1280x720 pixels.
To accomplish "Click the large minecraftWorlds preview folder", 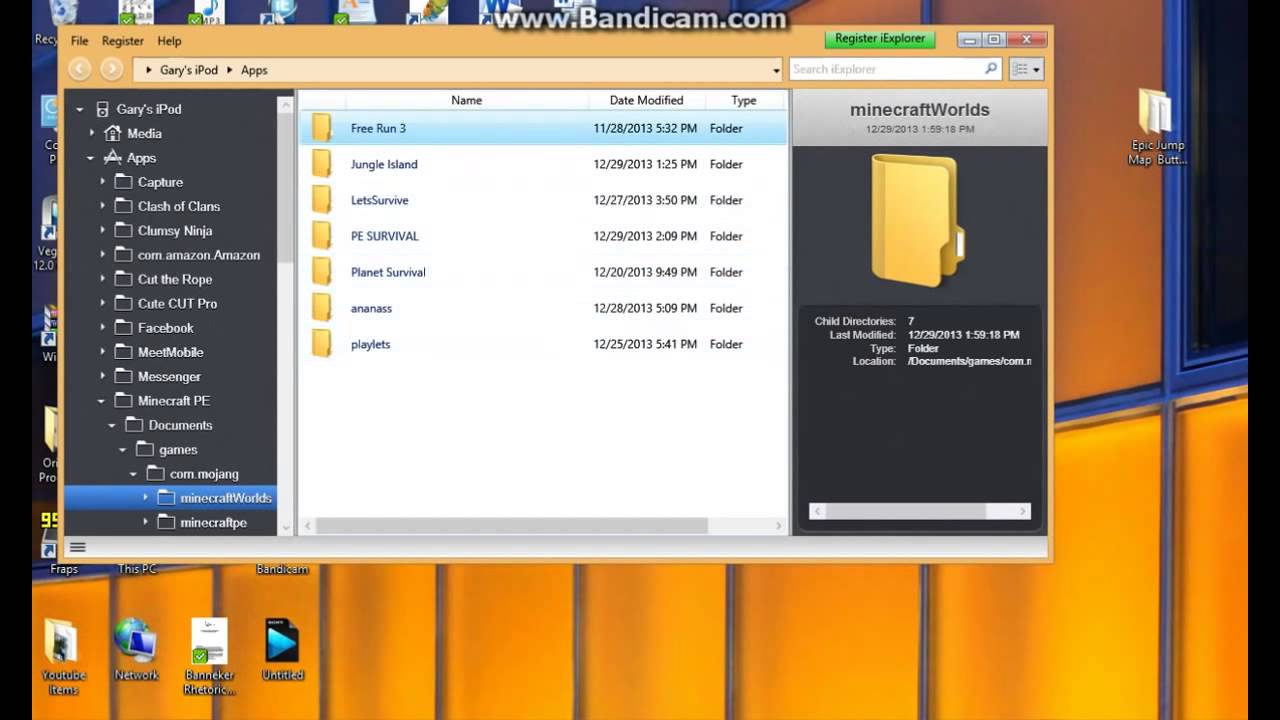I will click(x=918, y=221).
